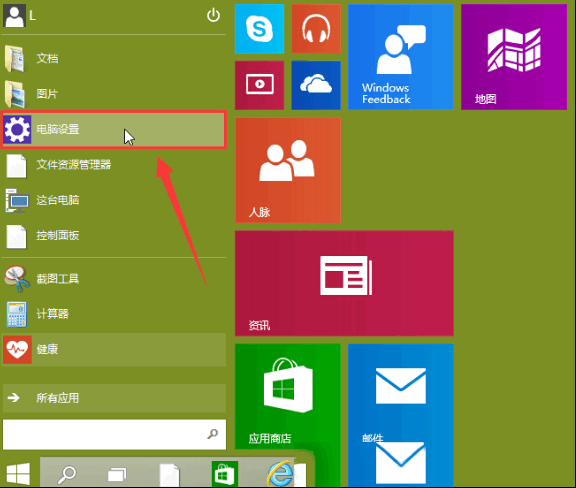Click the user account avatar

pyautogui.click(x=14, y=15)
